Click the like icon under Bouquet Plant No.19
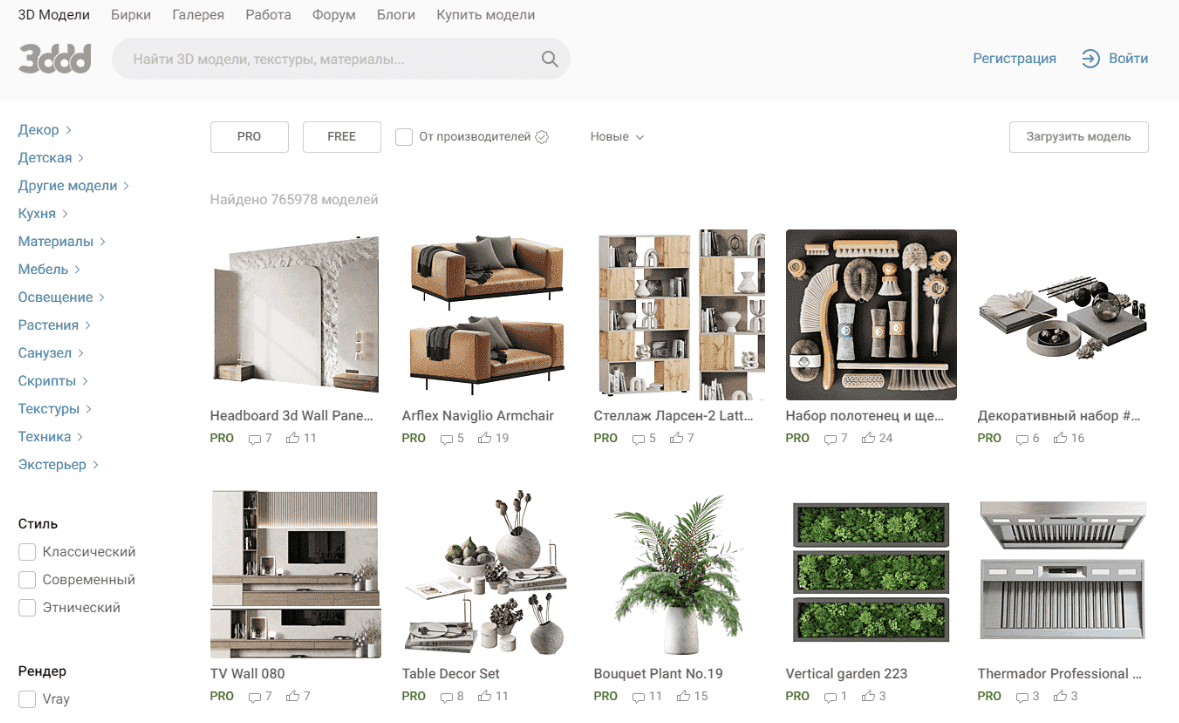1179x723 pixels. tap(683, 696)
